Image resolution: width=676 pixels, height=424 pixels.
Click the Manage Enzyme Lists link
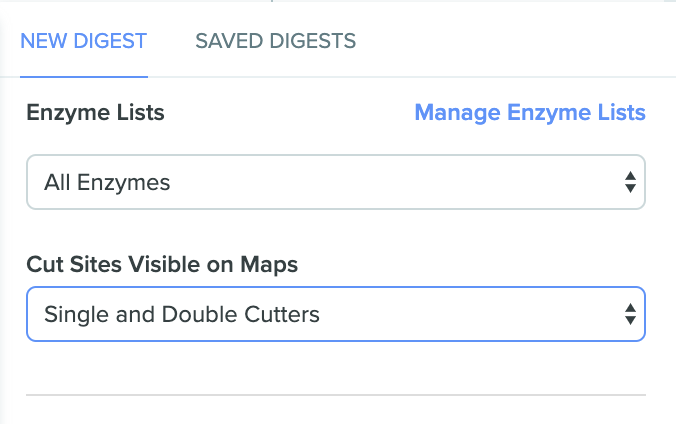click(x=530, y=112)
